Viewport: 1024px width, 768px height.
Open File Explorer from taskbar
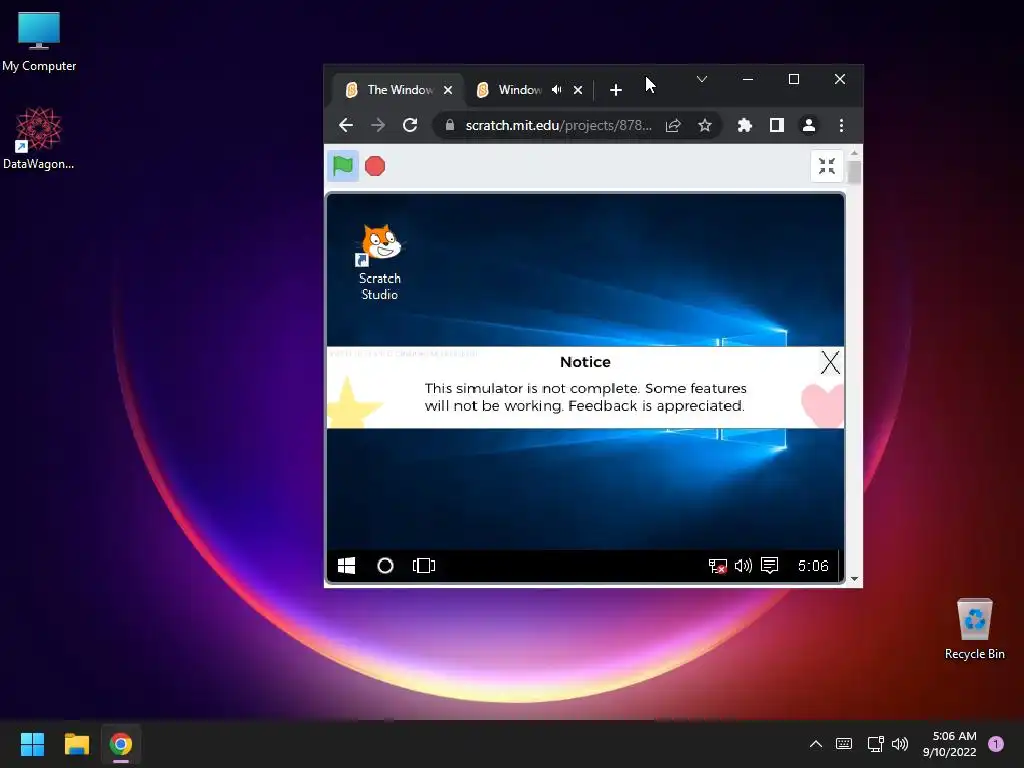coord(76,744)
